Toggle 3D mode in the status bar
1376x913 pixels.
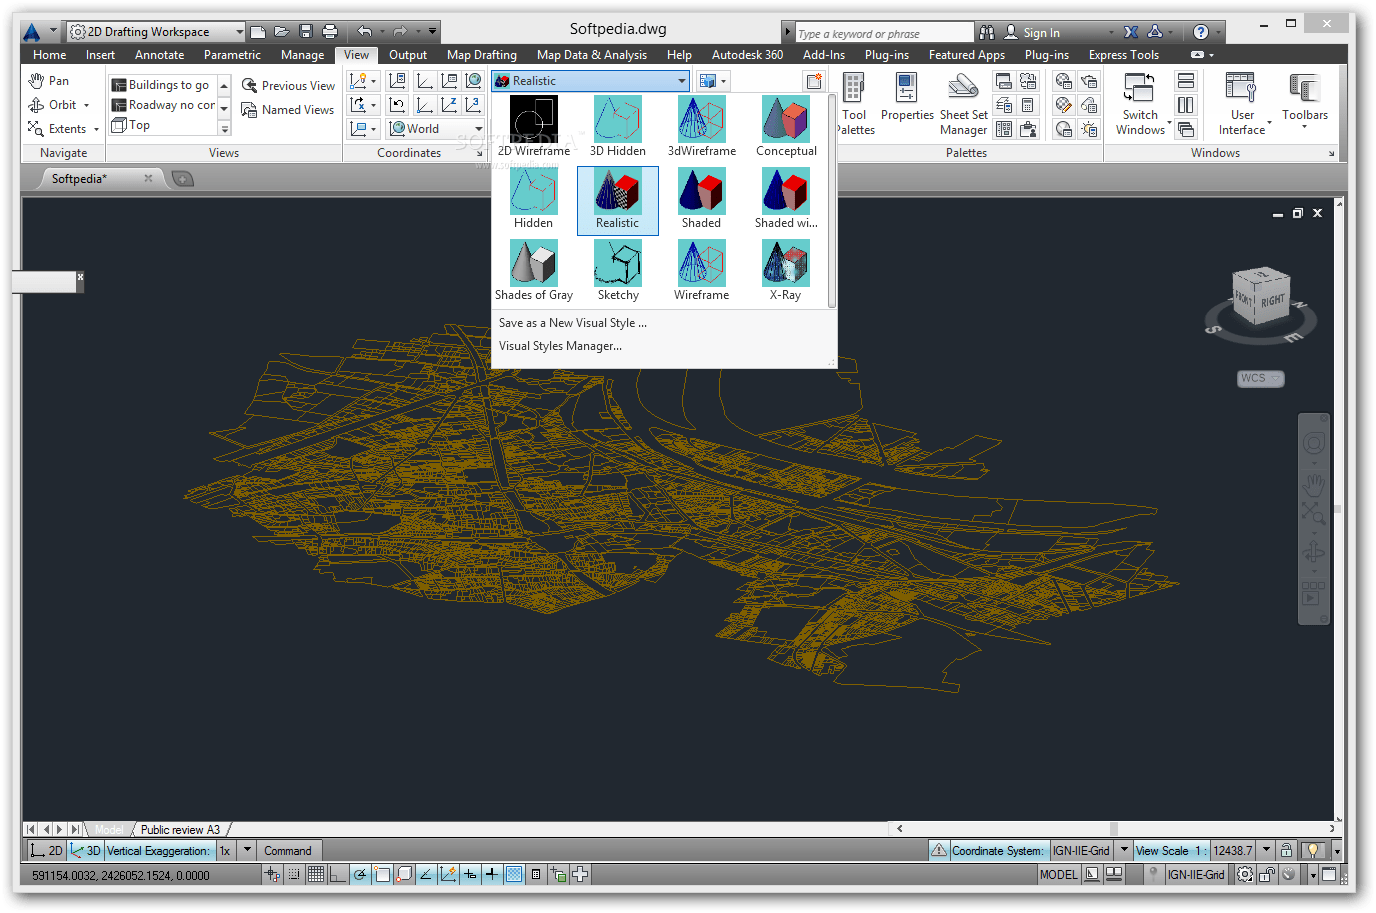tap(86, 850)
